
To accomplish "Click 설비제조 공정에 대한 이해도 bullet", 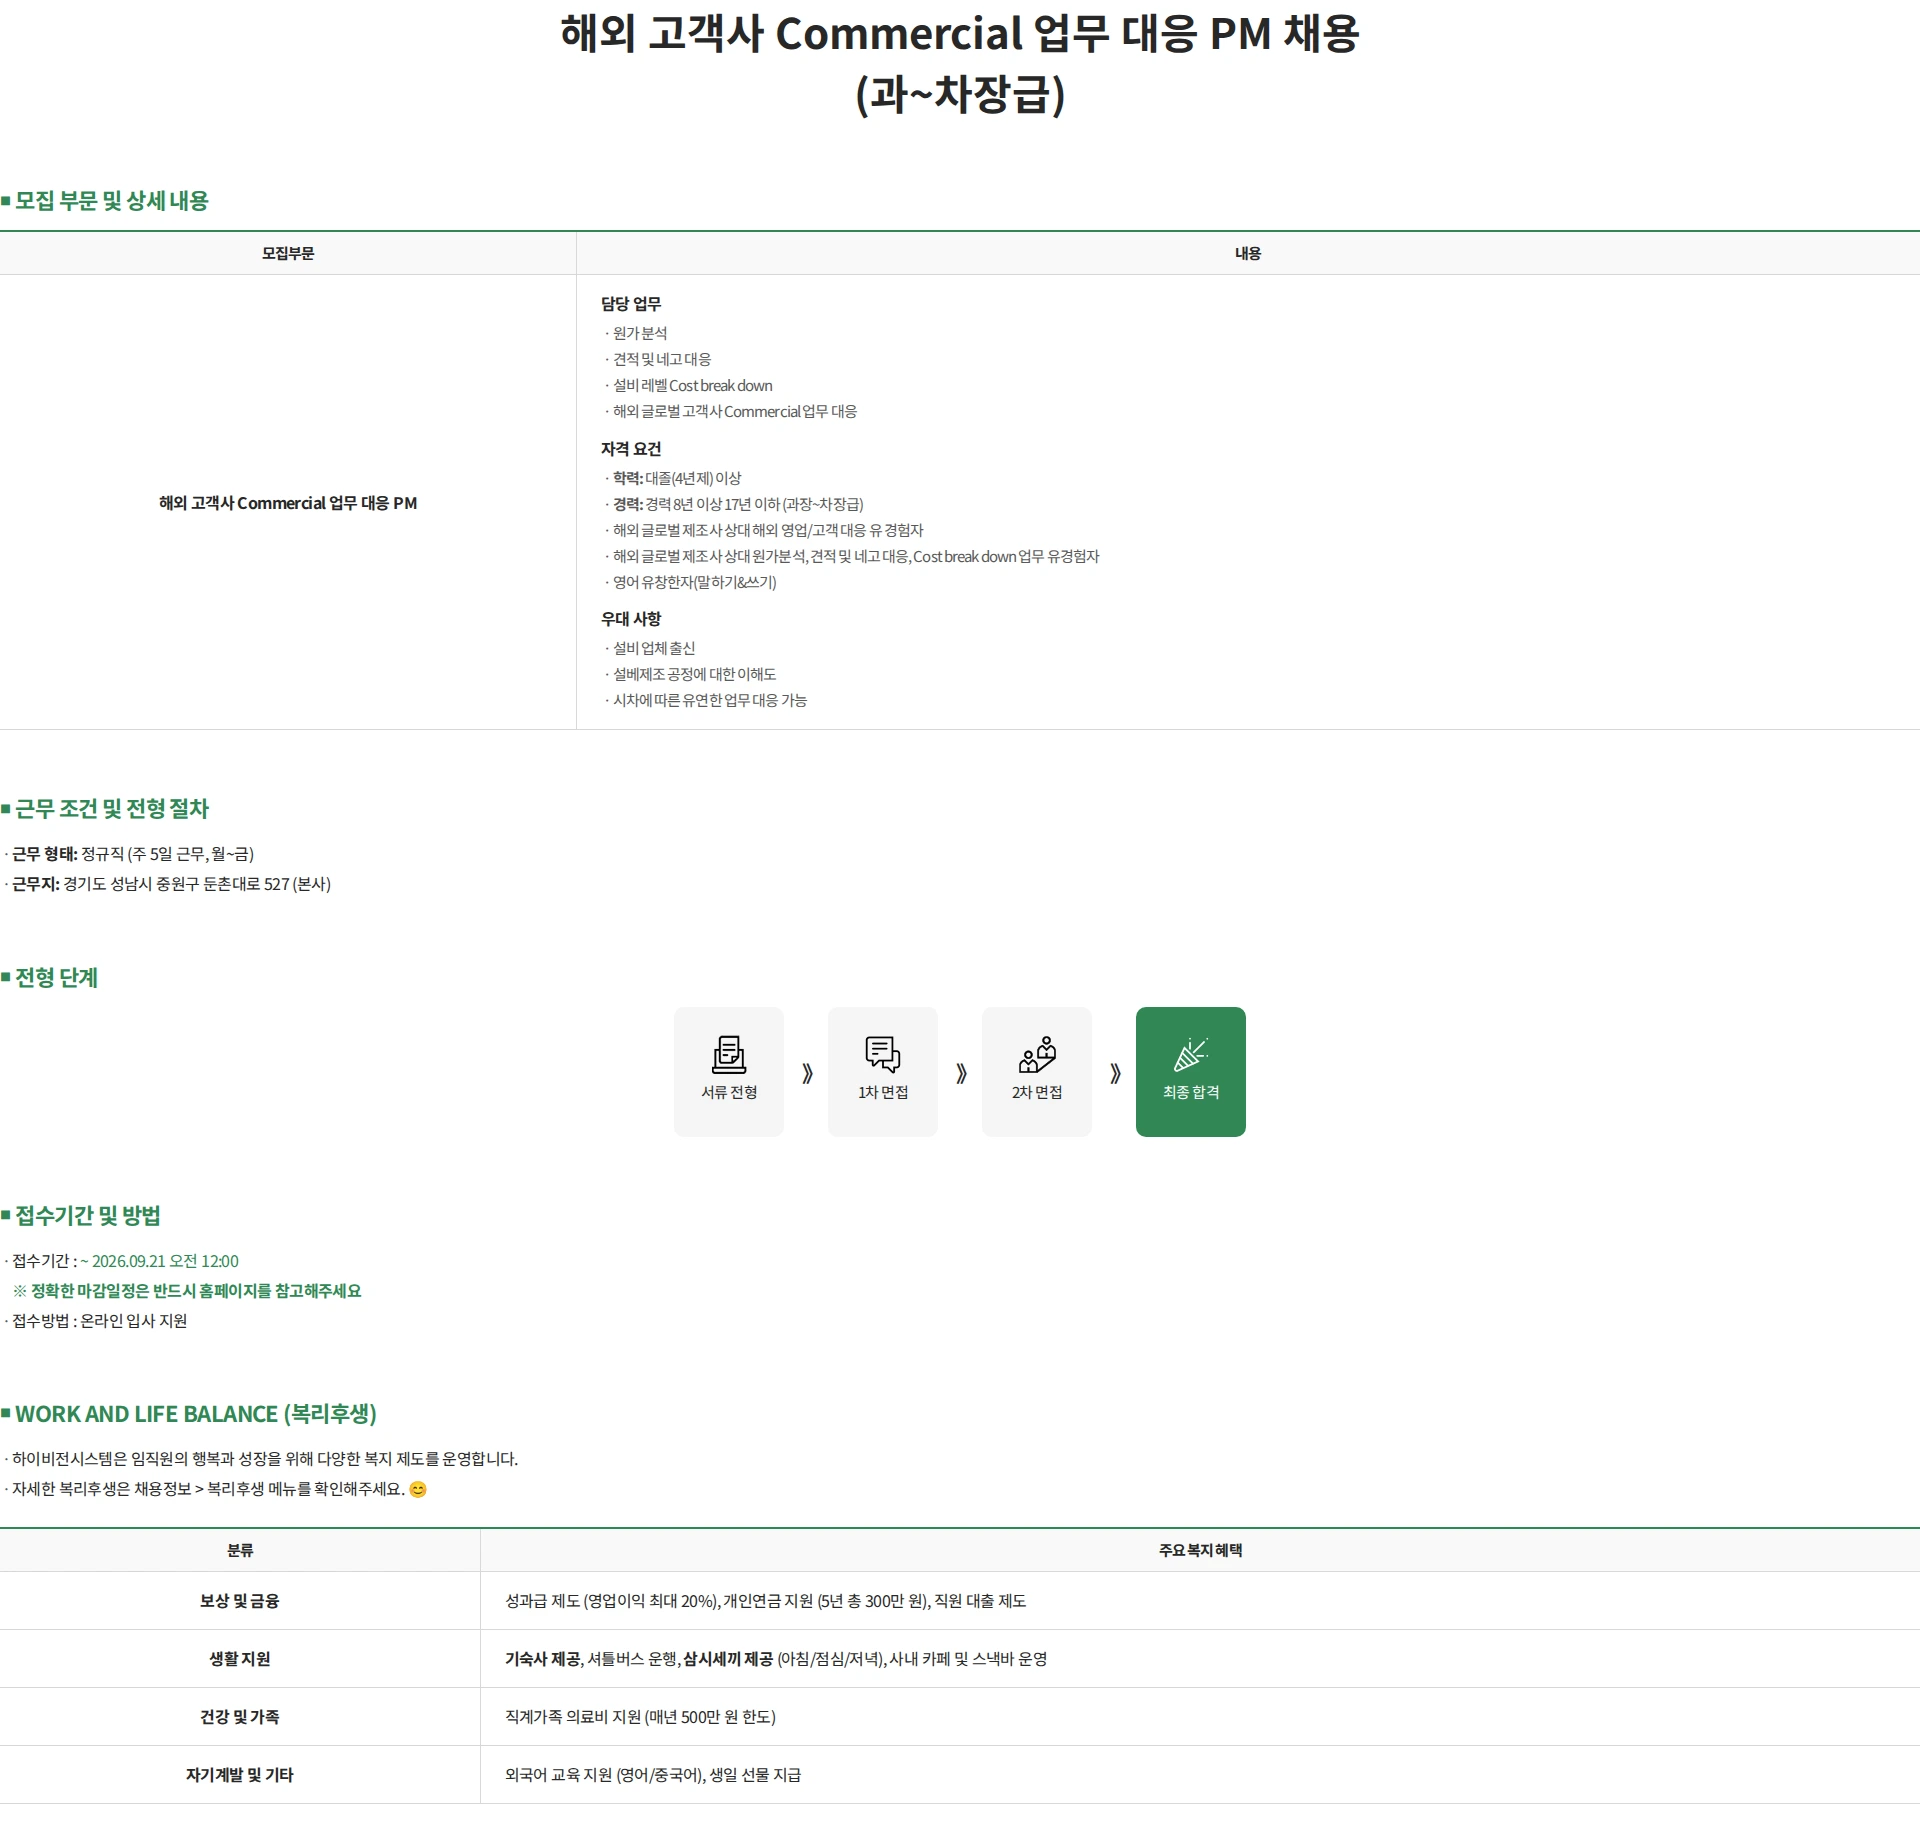I will [691, 674].
